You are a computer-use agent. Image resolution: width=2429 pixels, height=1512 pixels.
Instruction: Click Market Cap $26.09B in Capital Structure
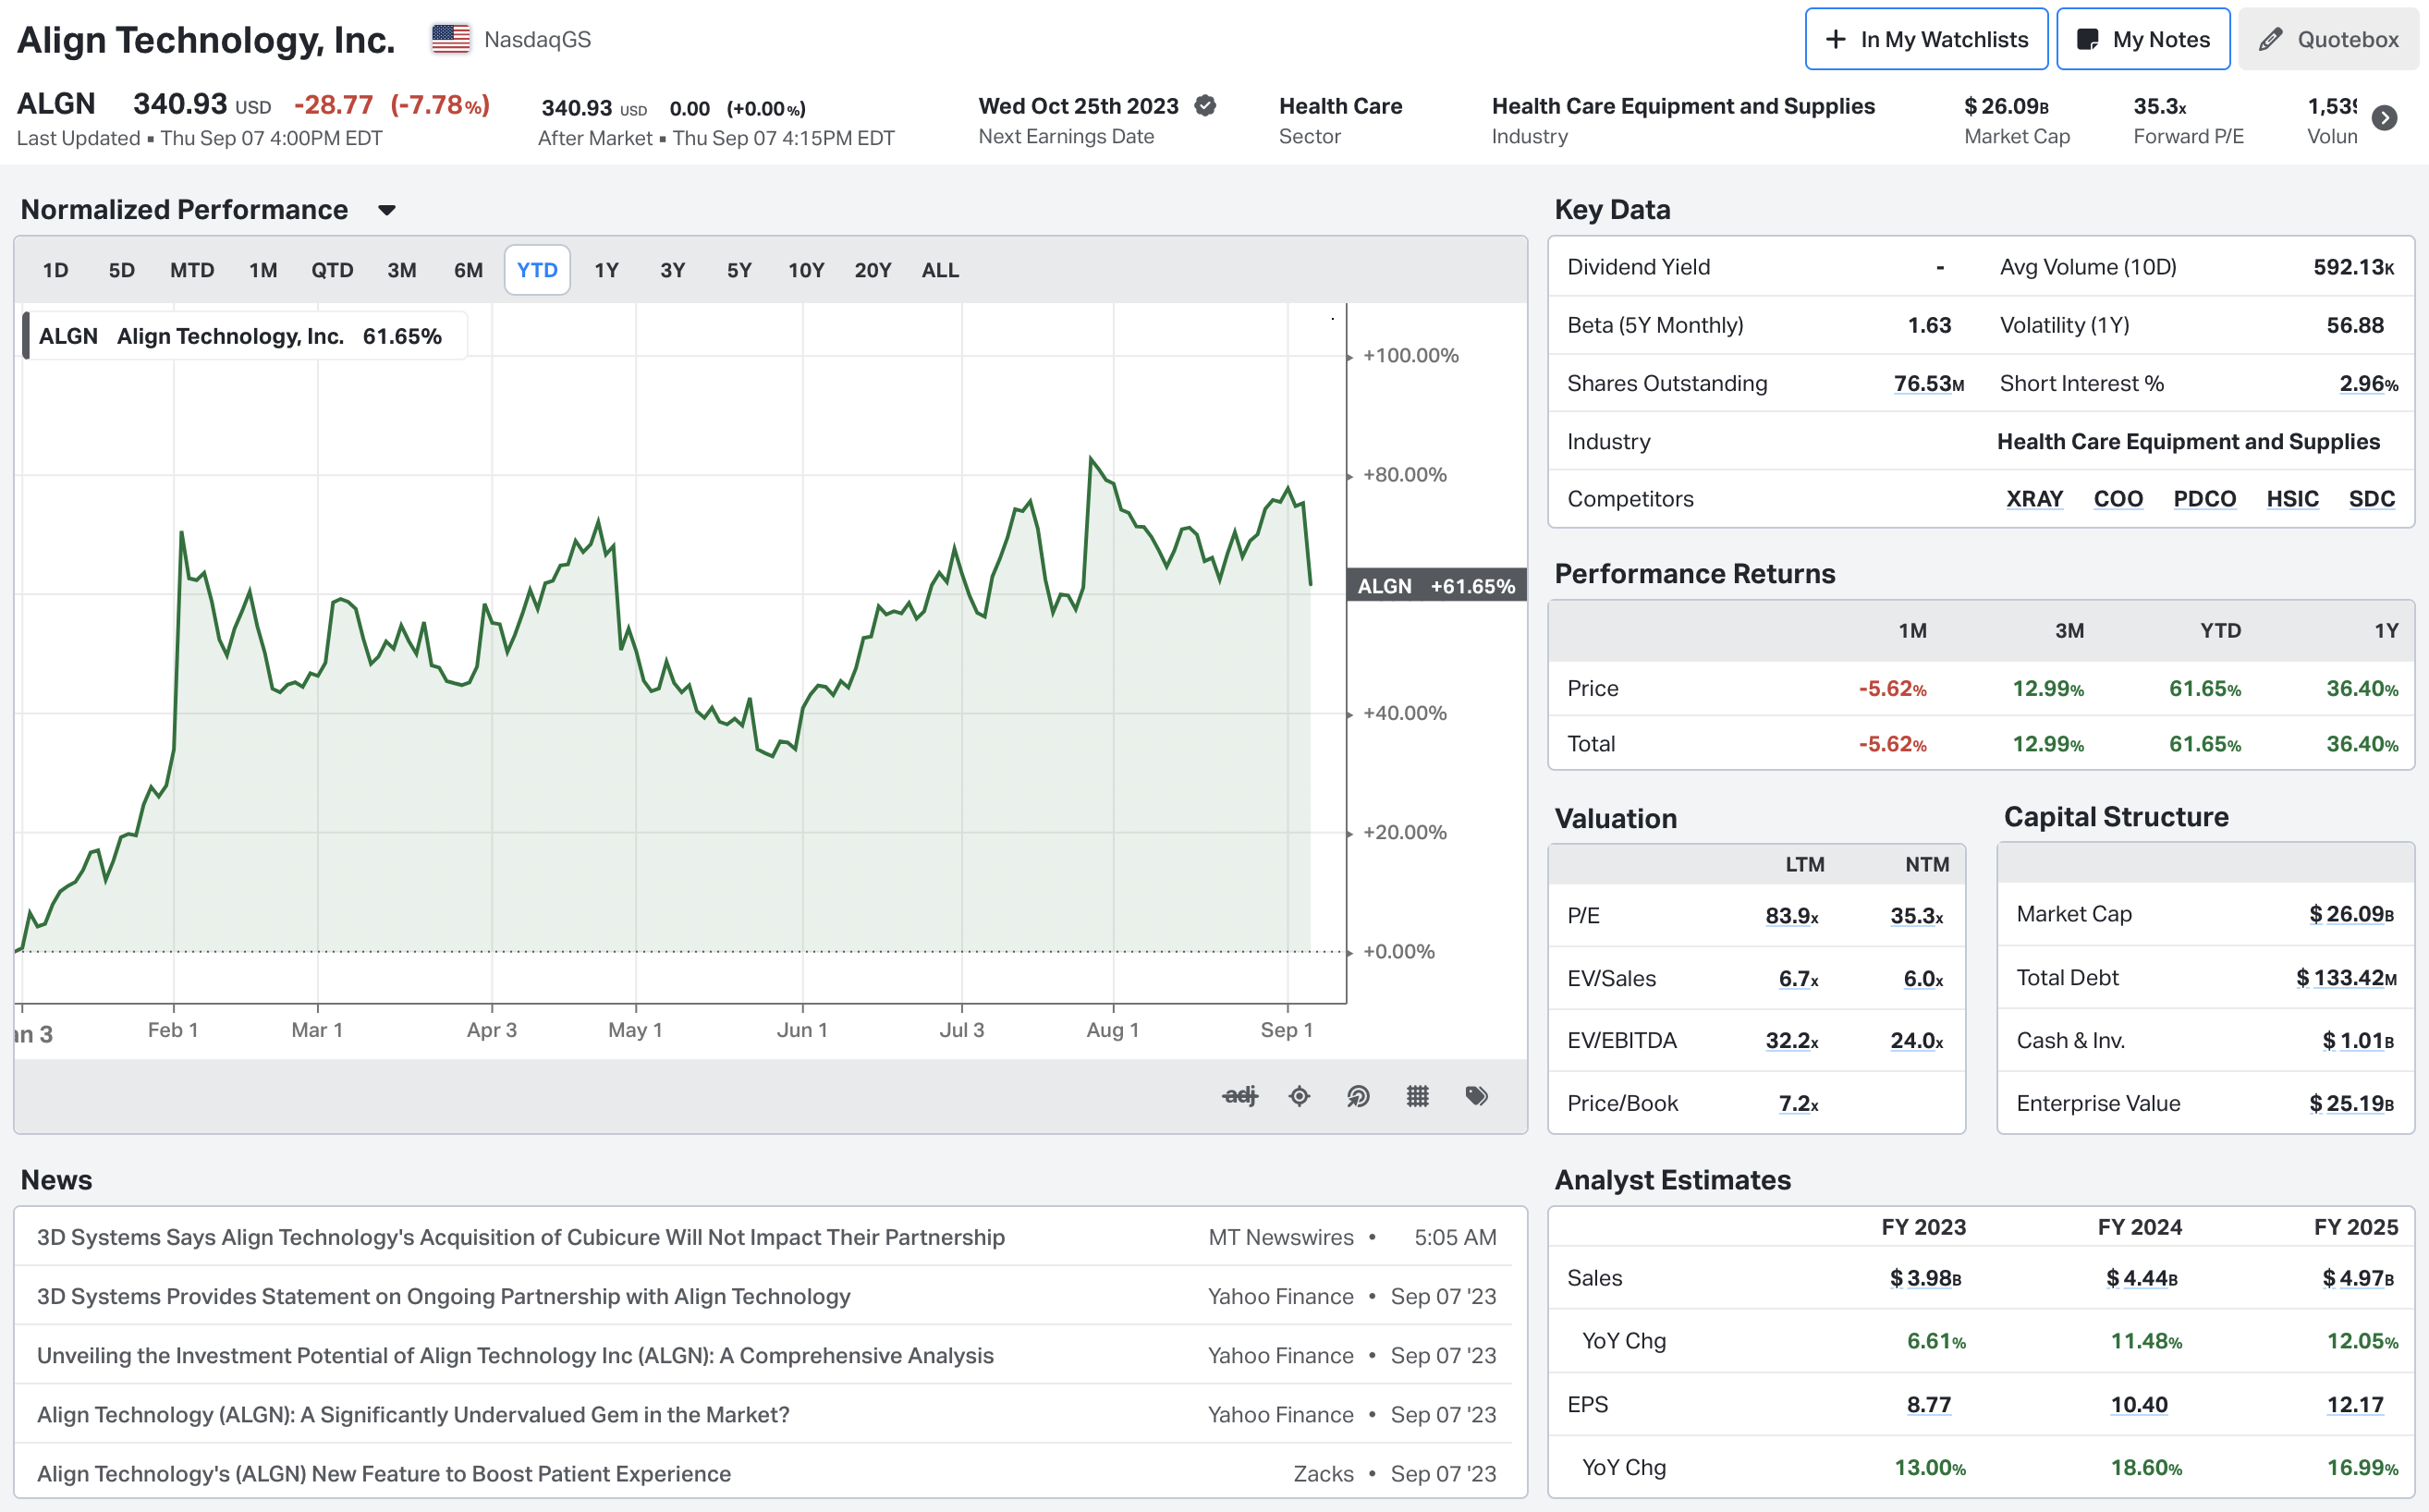[2351, 914]
